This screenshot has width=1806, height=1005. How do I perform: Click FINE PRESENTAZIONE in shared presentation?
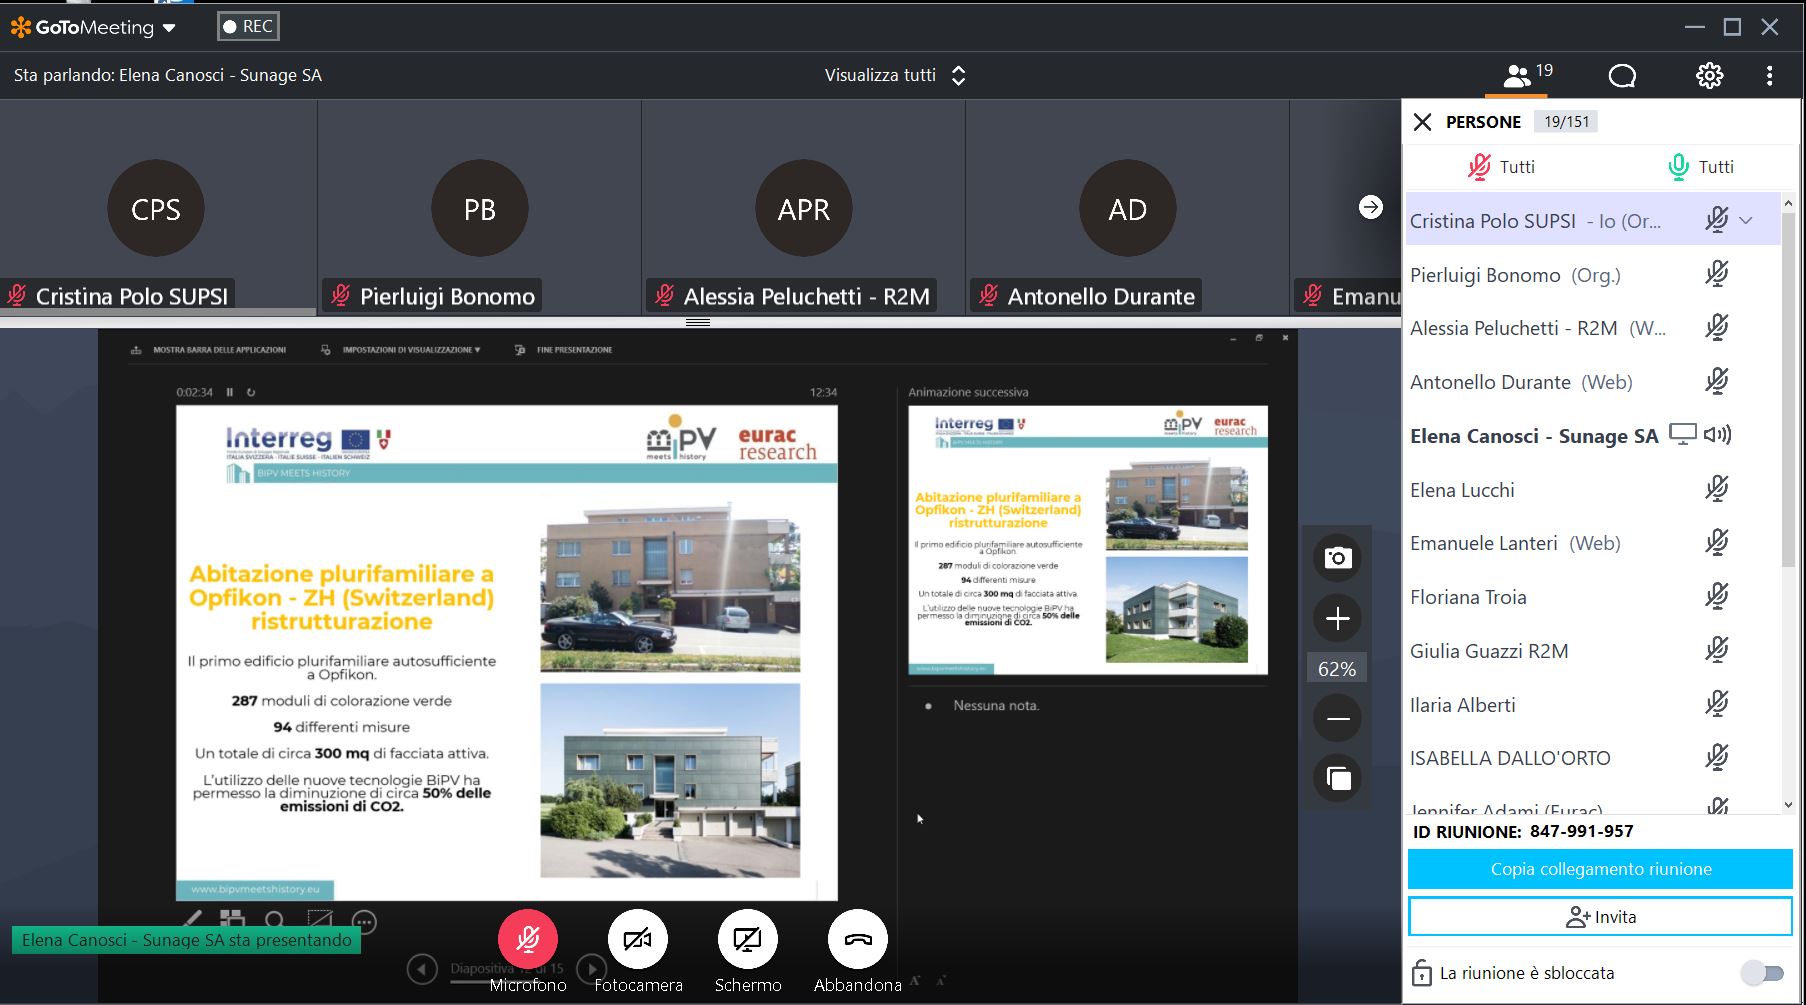tap(564, 350)
